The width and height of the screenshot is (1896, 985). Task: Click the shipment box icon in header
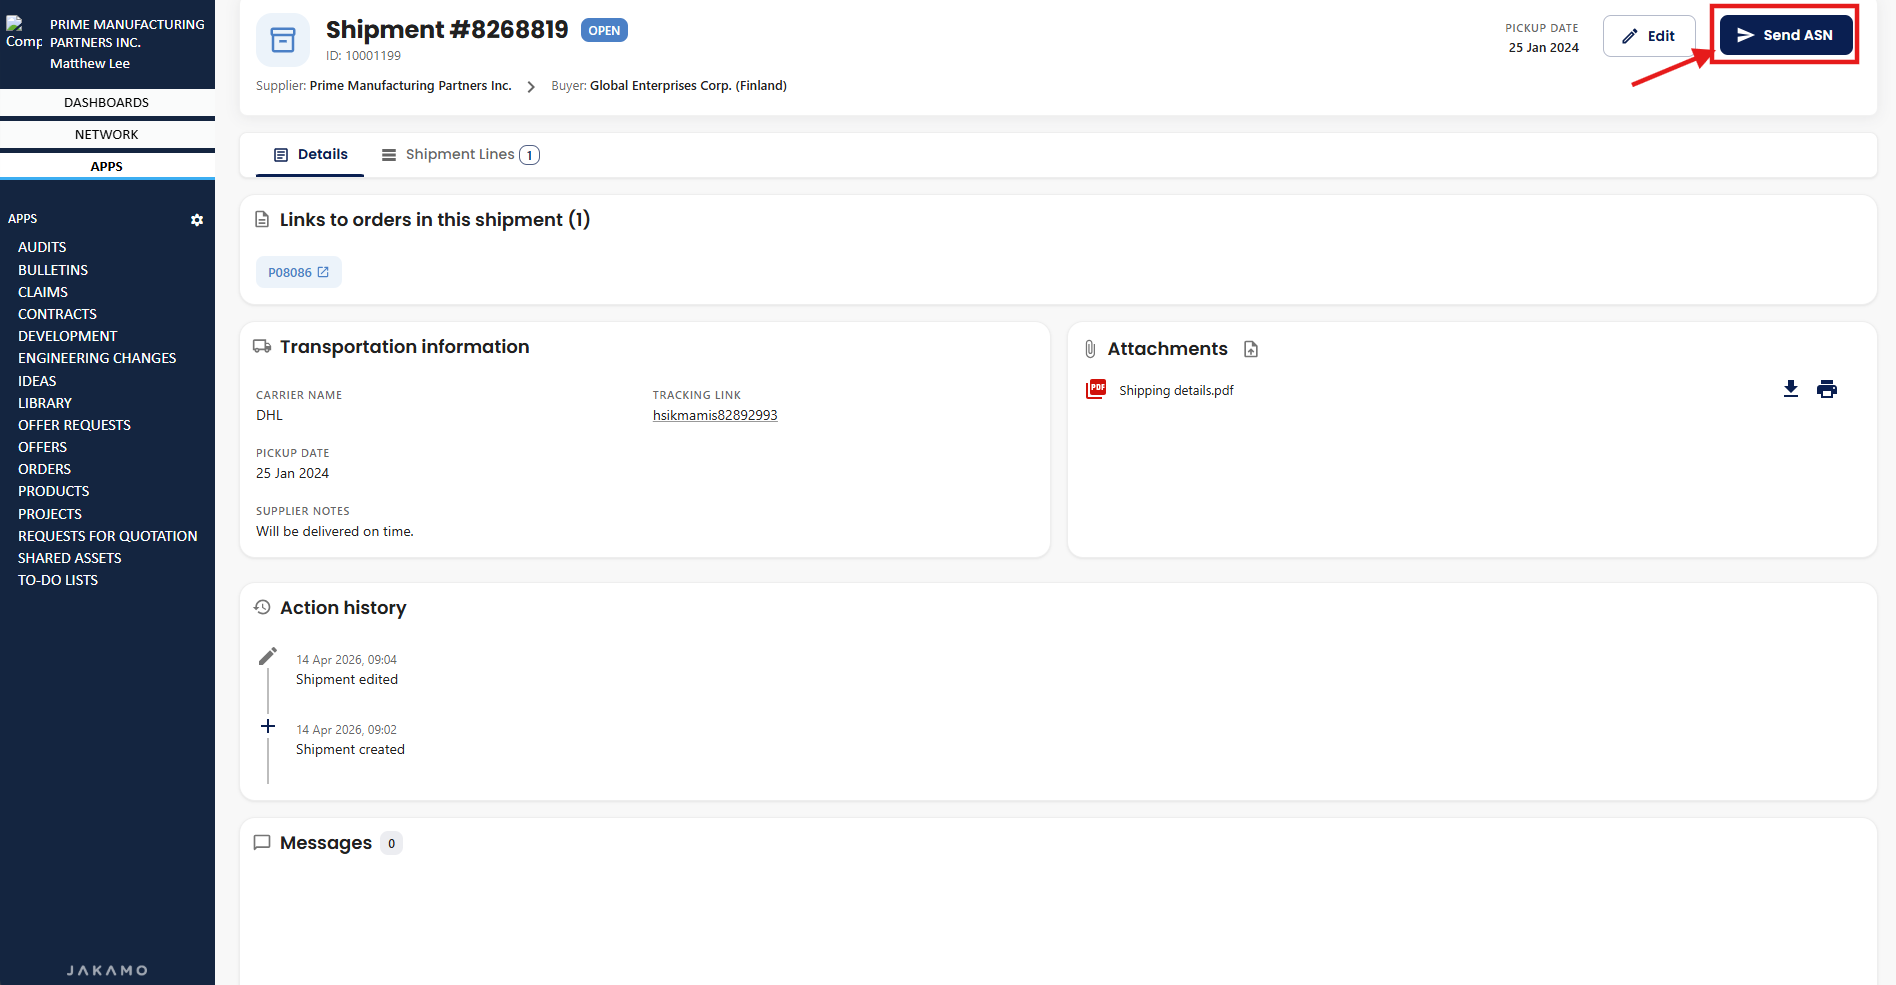coord(283,40)
